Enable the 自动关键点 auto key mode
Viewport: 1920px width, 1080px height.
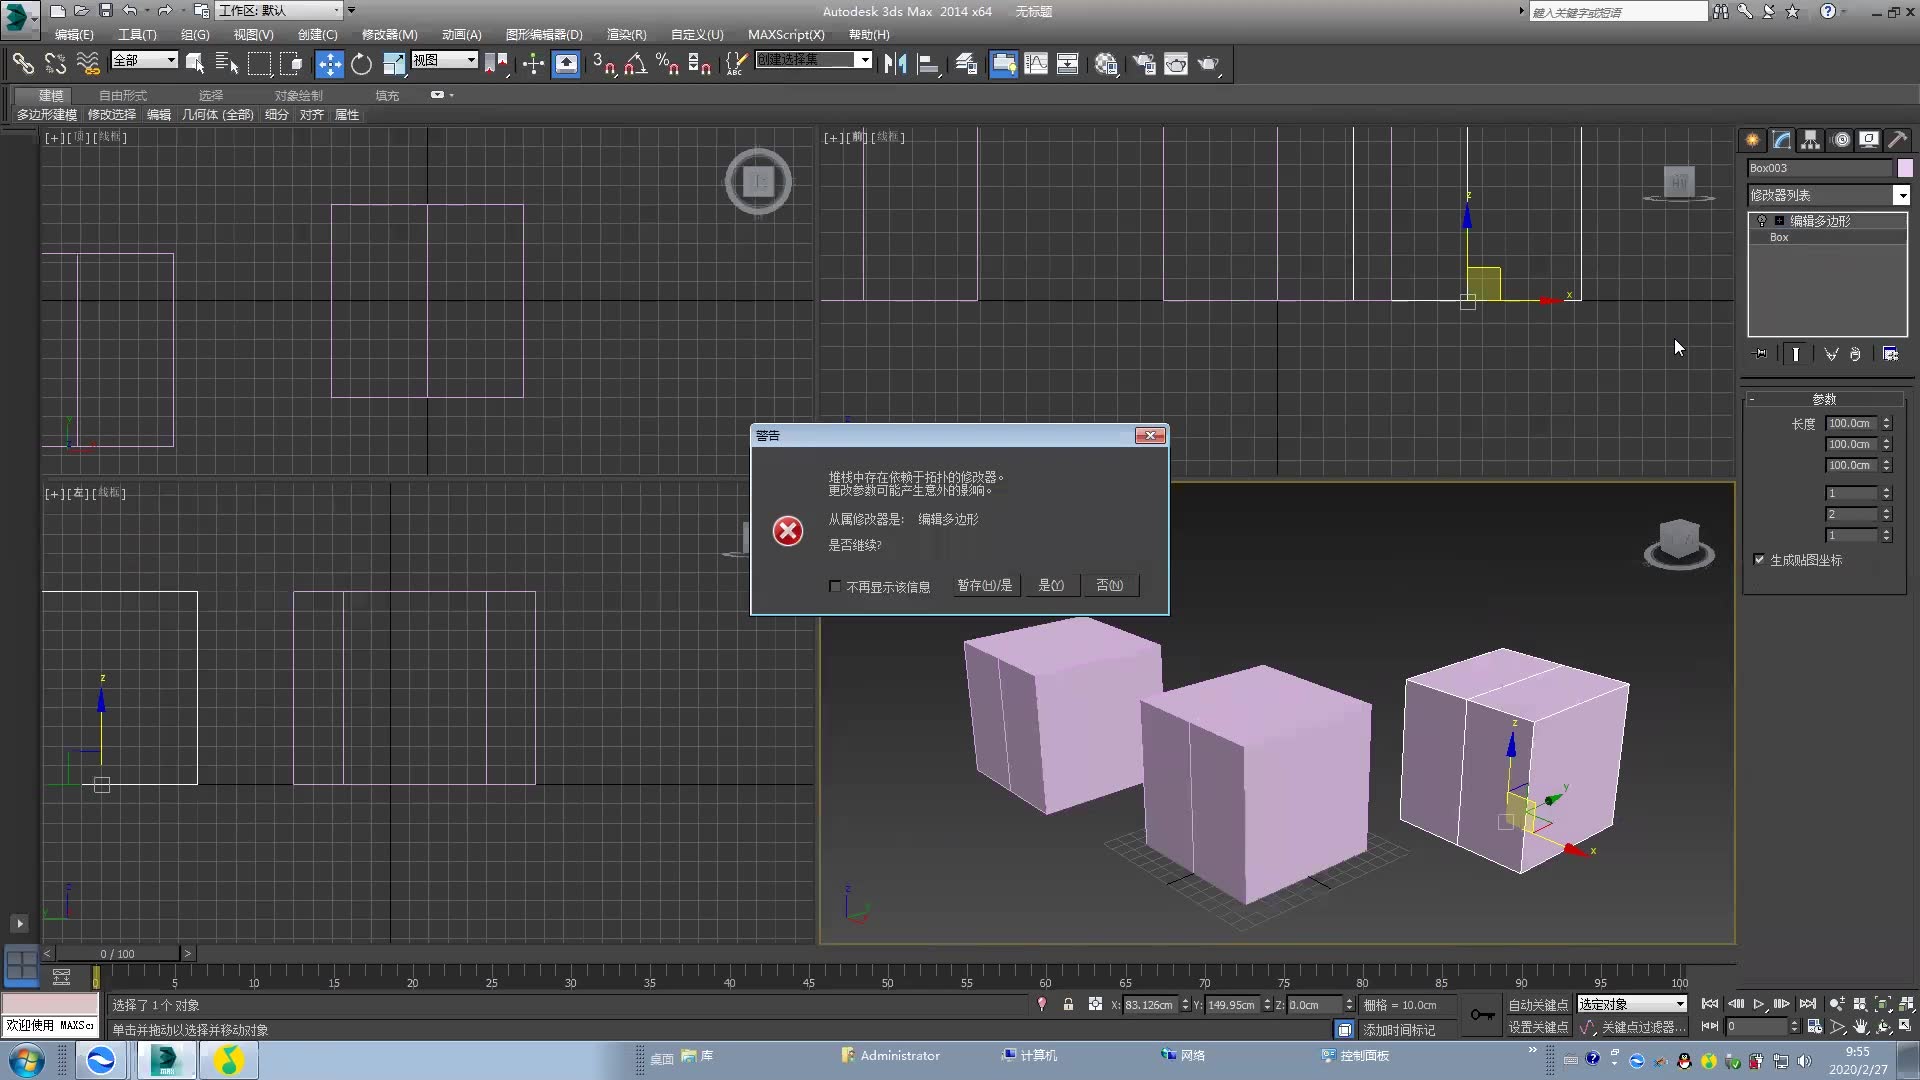[1539, 1004]
